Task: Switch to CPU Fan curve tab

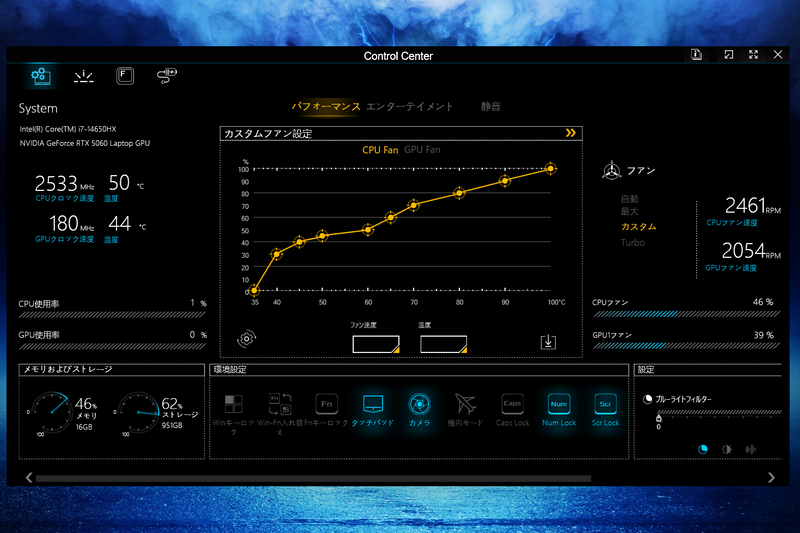Action: tap(380, 150)
